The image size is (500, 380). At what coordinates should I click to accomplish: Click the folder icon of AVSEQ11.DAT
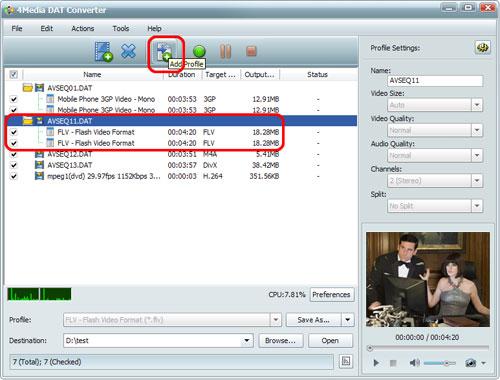click(28, 121)
